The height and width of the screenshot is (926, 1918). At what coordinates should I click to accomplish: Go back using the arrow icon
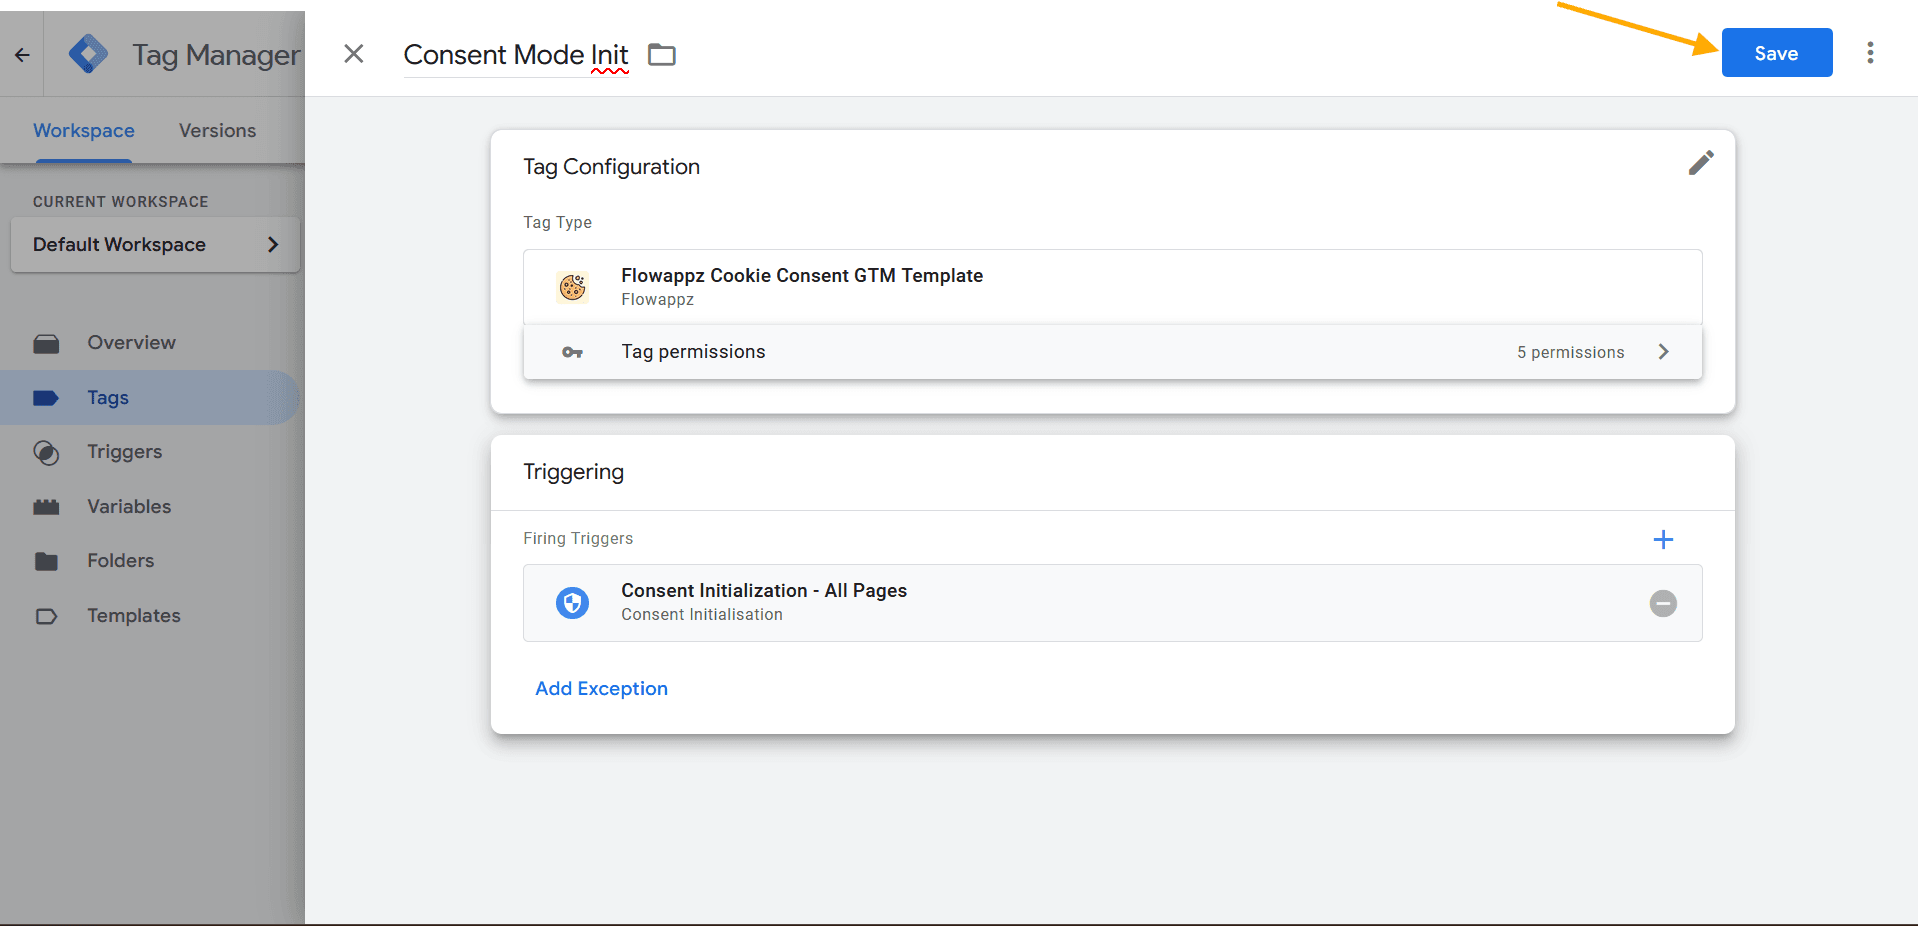click(x=22, y=55)
